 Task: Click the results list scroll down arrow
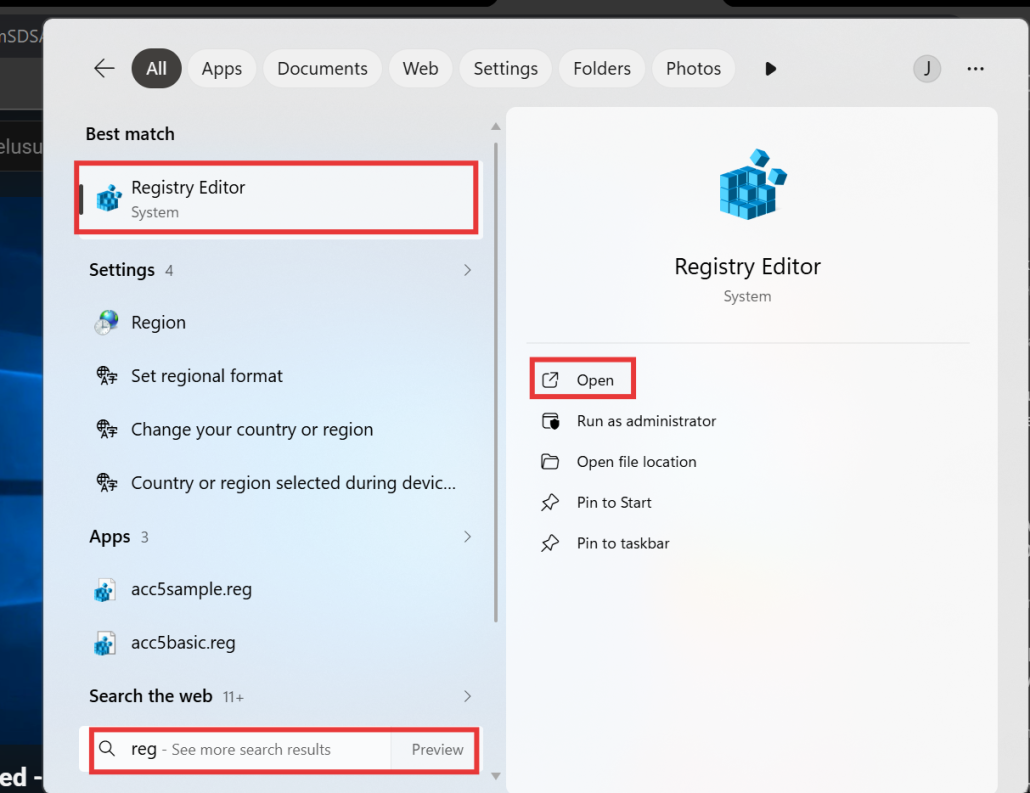tap(496, 776)
